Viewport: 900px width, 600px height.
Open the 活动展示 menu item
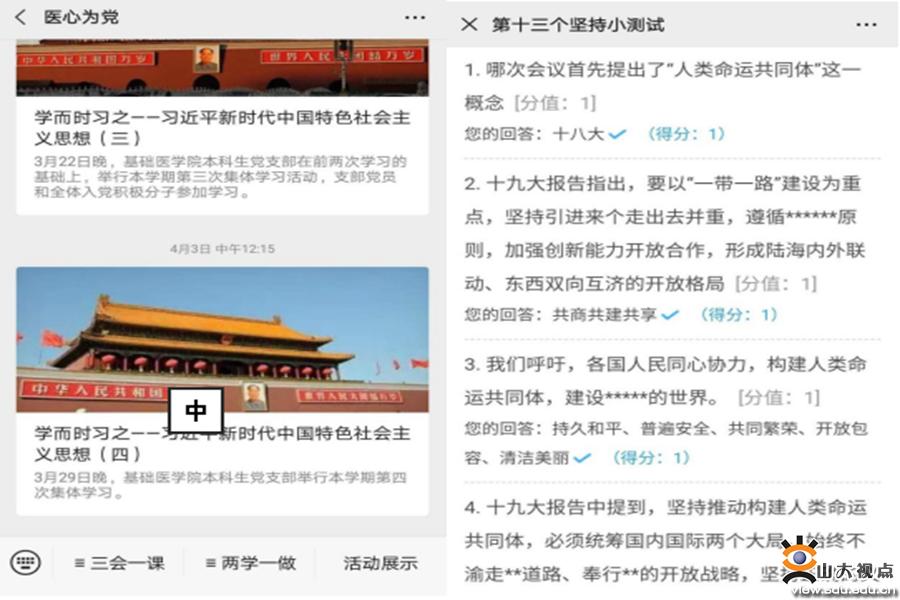(x=380, y=563)
